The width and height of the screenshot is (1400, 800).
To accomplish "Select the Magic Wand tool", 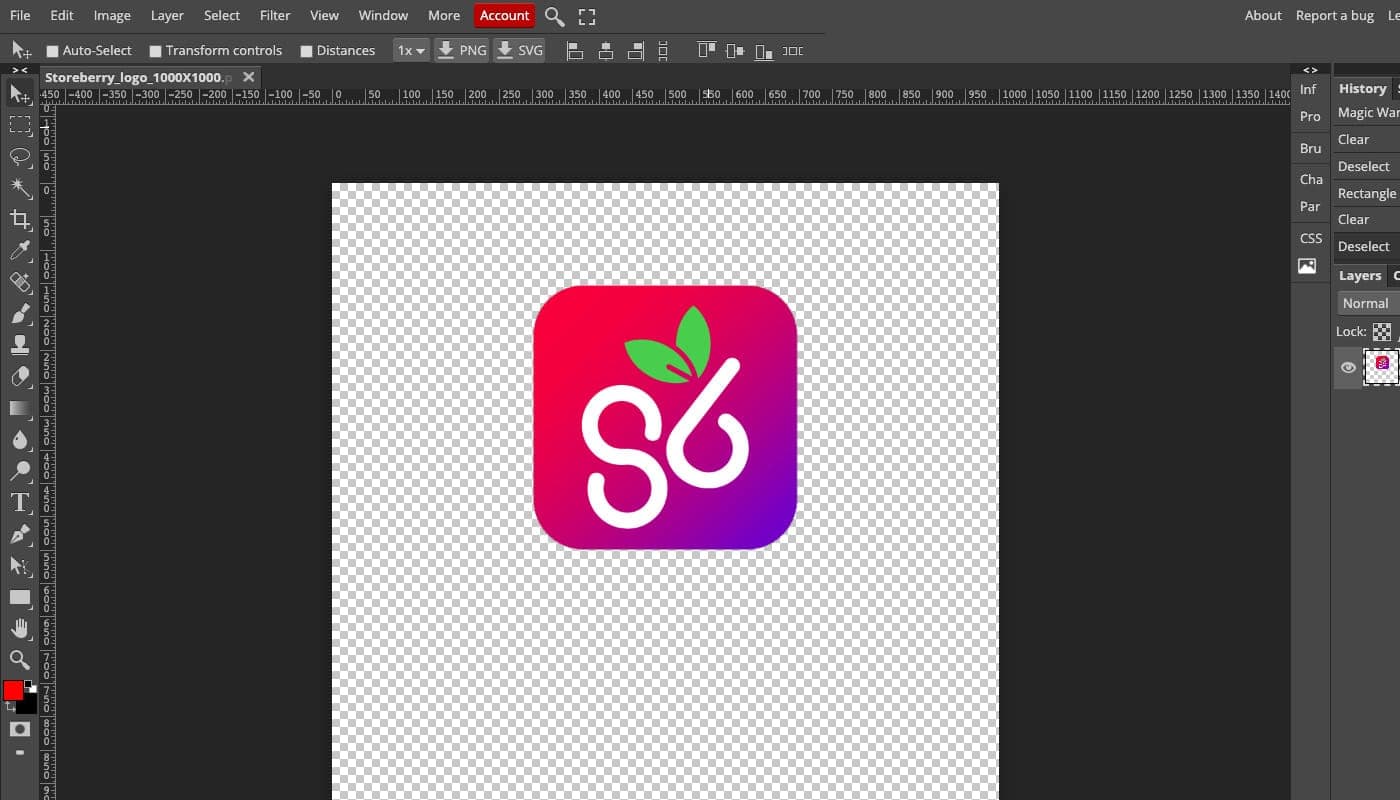I will [x=19, y=188].
